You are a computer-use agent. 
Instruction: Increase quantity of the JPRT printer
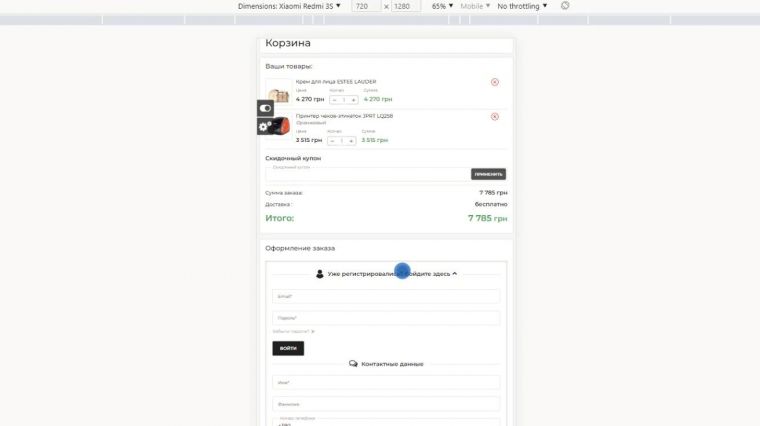click(352, 141)
